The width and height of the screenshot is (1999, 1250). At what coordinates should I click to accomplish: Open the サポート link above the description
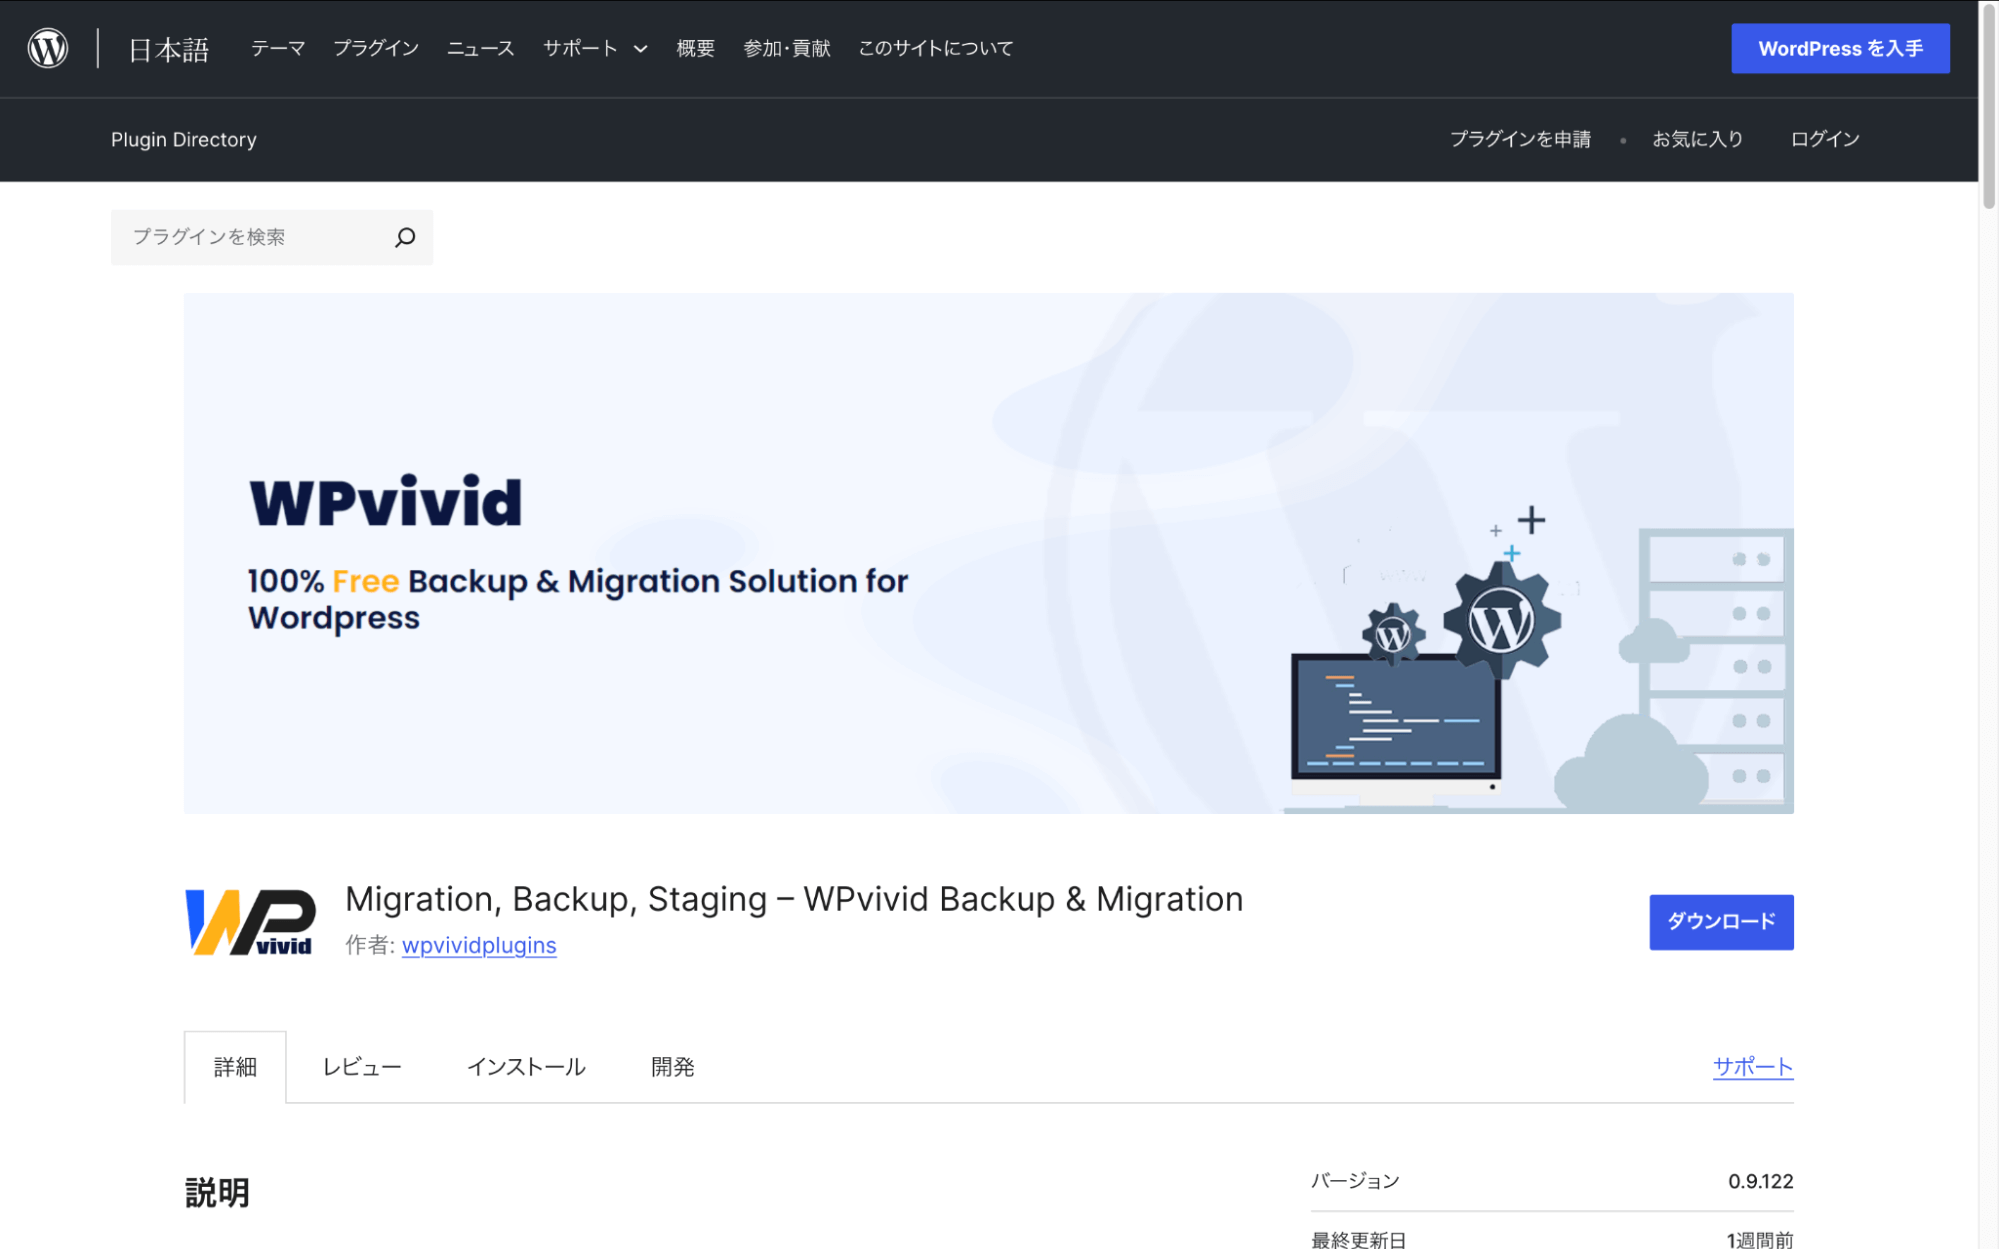(x=1752, y=1066)
